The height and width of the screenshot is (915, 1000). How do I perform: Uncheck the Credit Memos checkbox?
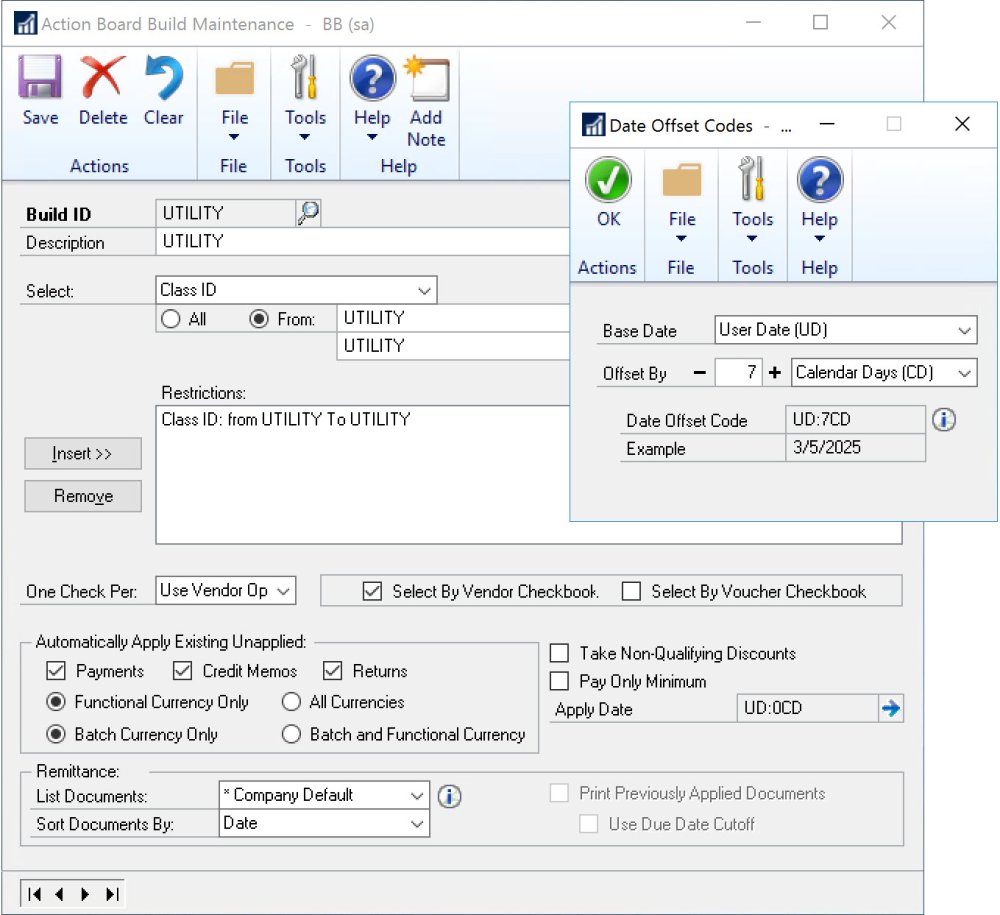tap(183, 671)
